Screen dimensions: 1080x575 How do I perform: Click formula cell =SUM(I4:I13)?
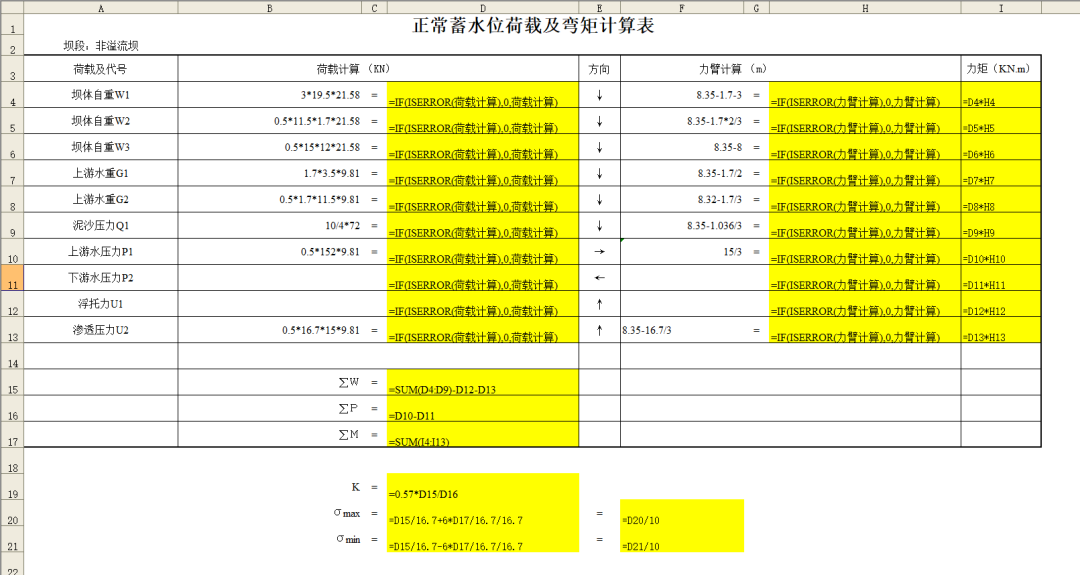[483, 435]
